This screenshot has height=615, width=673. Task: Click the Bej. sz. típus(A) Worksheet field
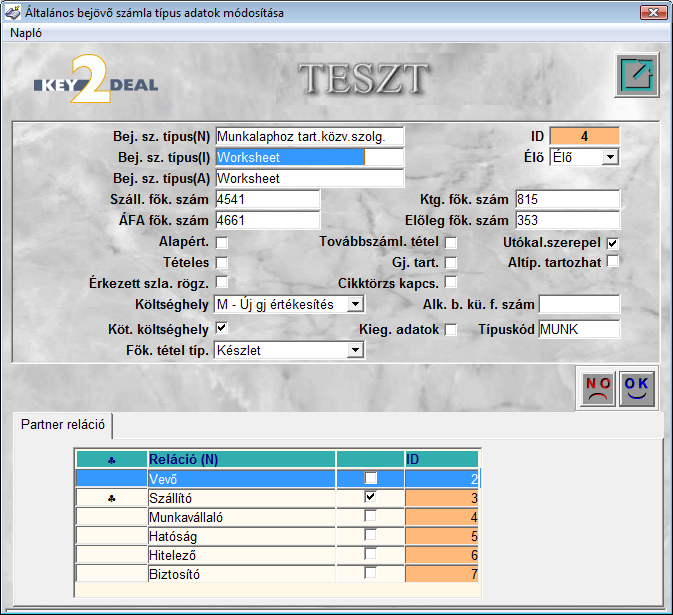click(309, 178)
